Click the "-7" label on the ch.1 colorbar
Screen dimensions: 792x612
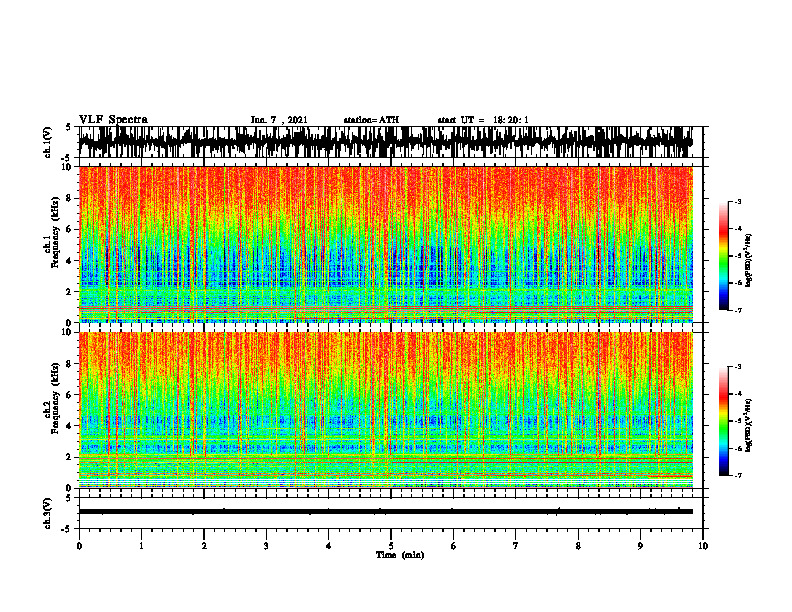[738, 310]
